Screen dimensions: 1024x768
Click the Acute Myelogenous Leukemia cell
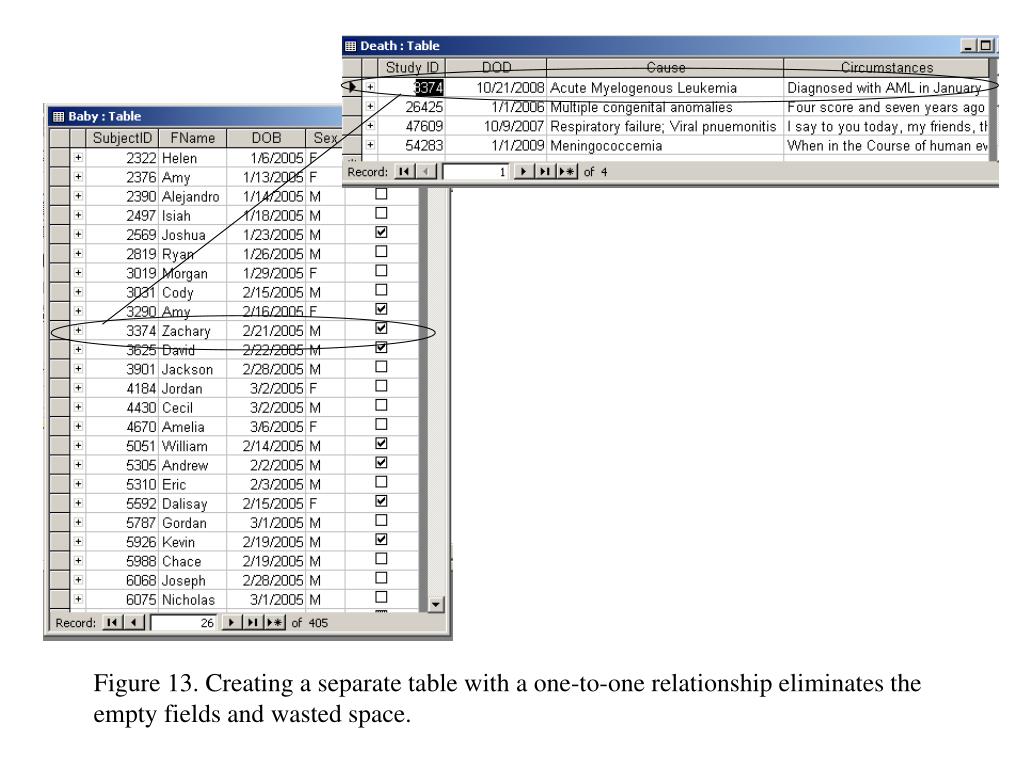[665, 88]
